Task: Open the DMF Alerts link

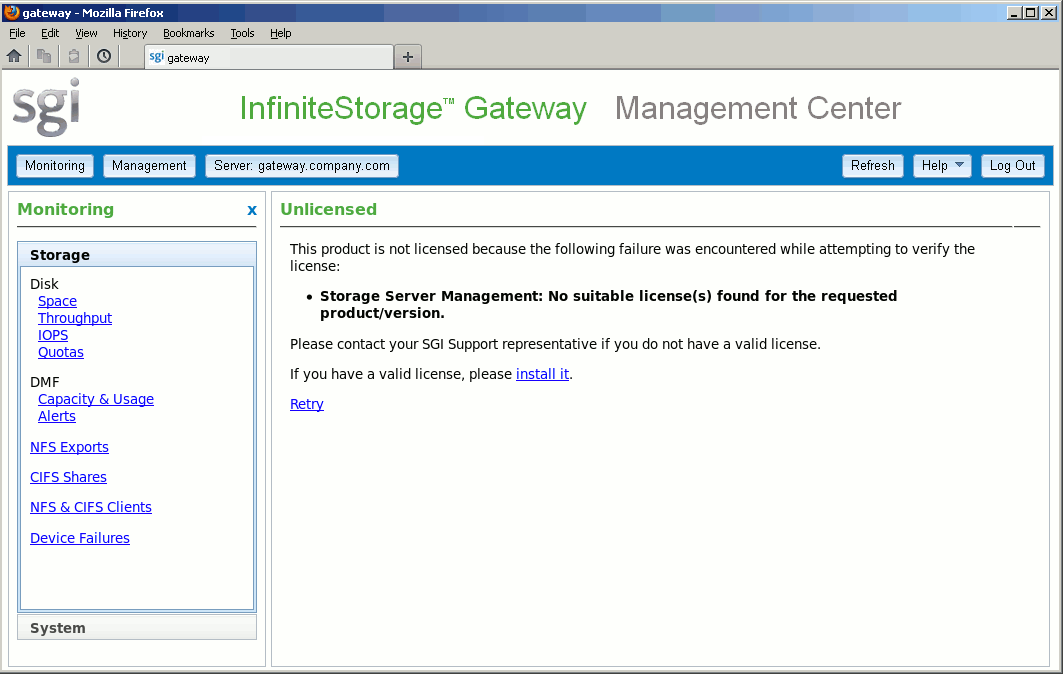Action: [57, 416]
